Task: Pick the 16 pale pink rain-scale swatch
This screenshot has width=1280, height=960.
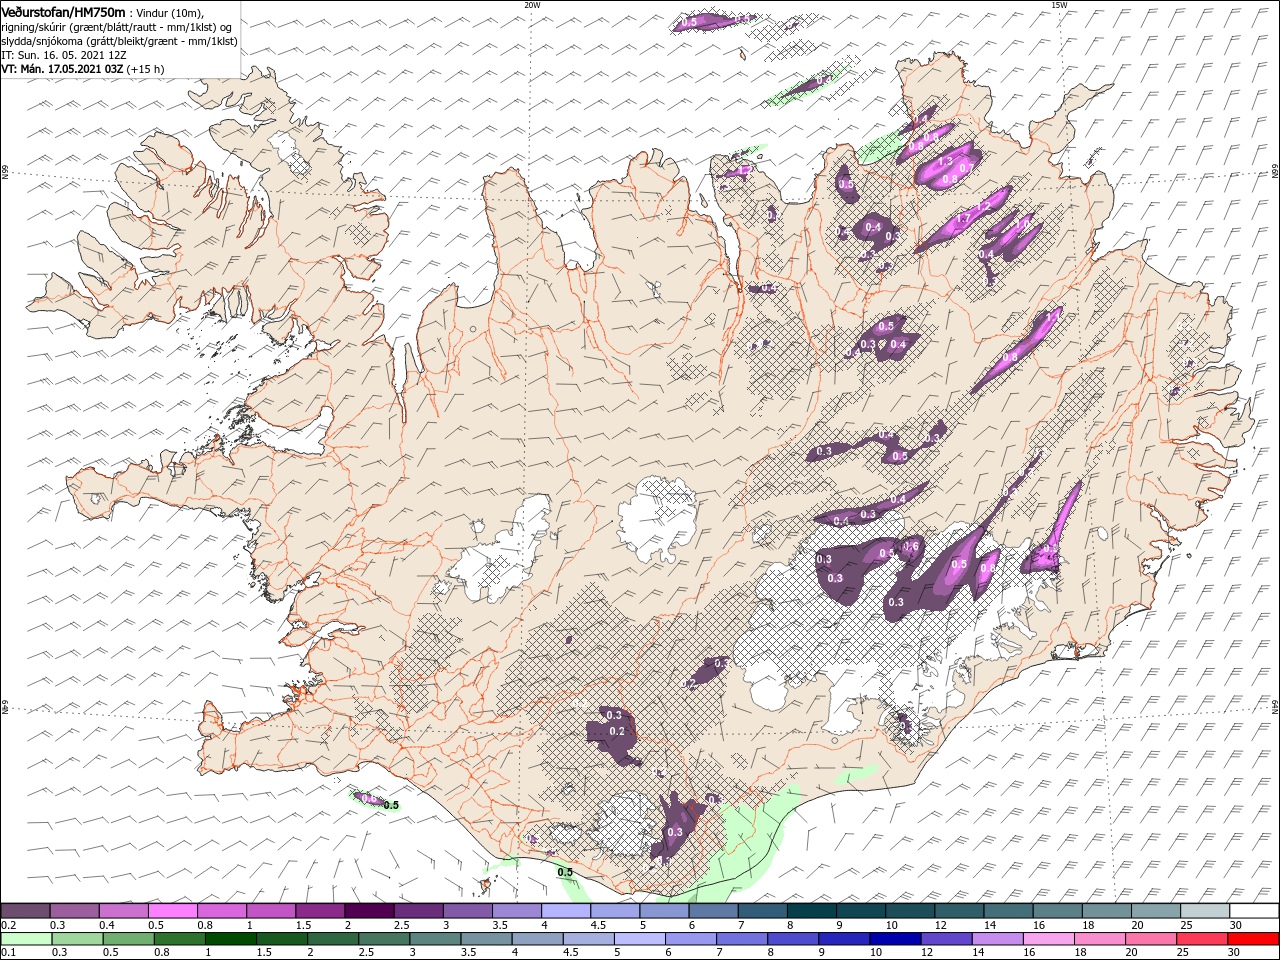Action: tap(1048, 939)
